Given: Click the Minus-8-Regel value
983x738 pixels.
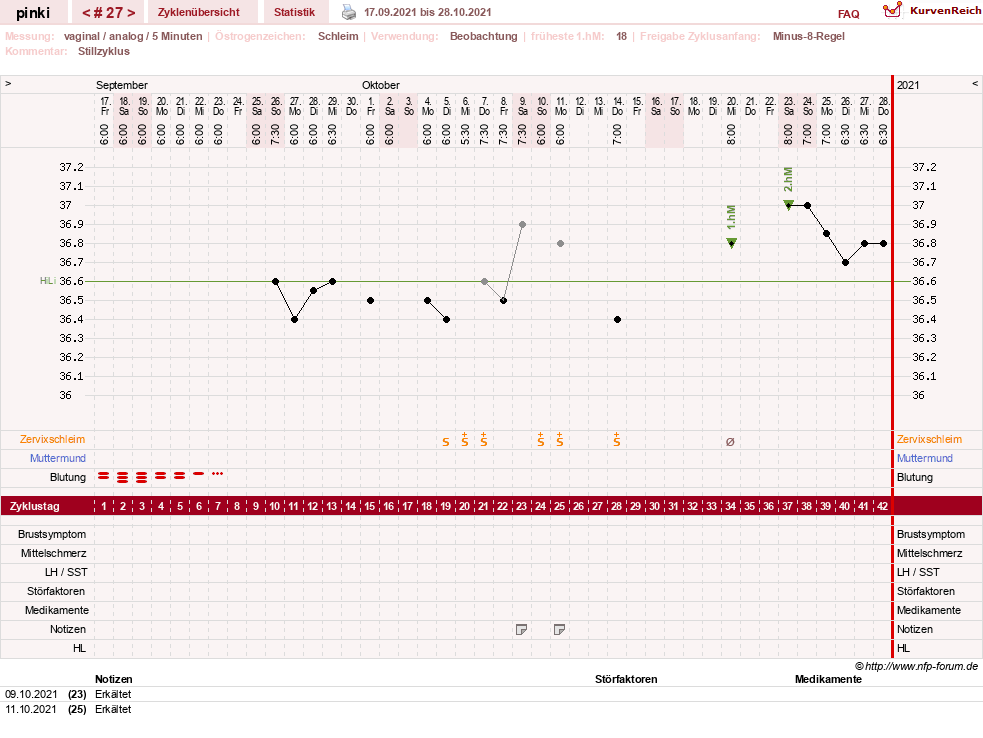Looking at the screenshot, I should [809, 36].
